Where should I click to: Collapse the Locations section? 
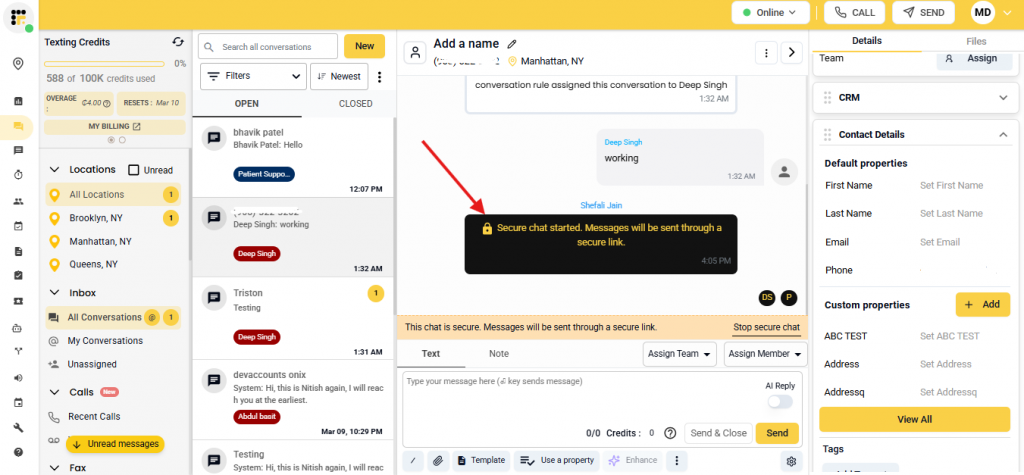55,169
